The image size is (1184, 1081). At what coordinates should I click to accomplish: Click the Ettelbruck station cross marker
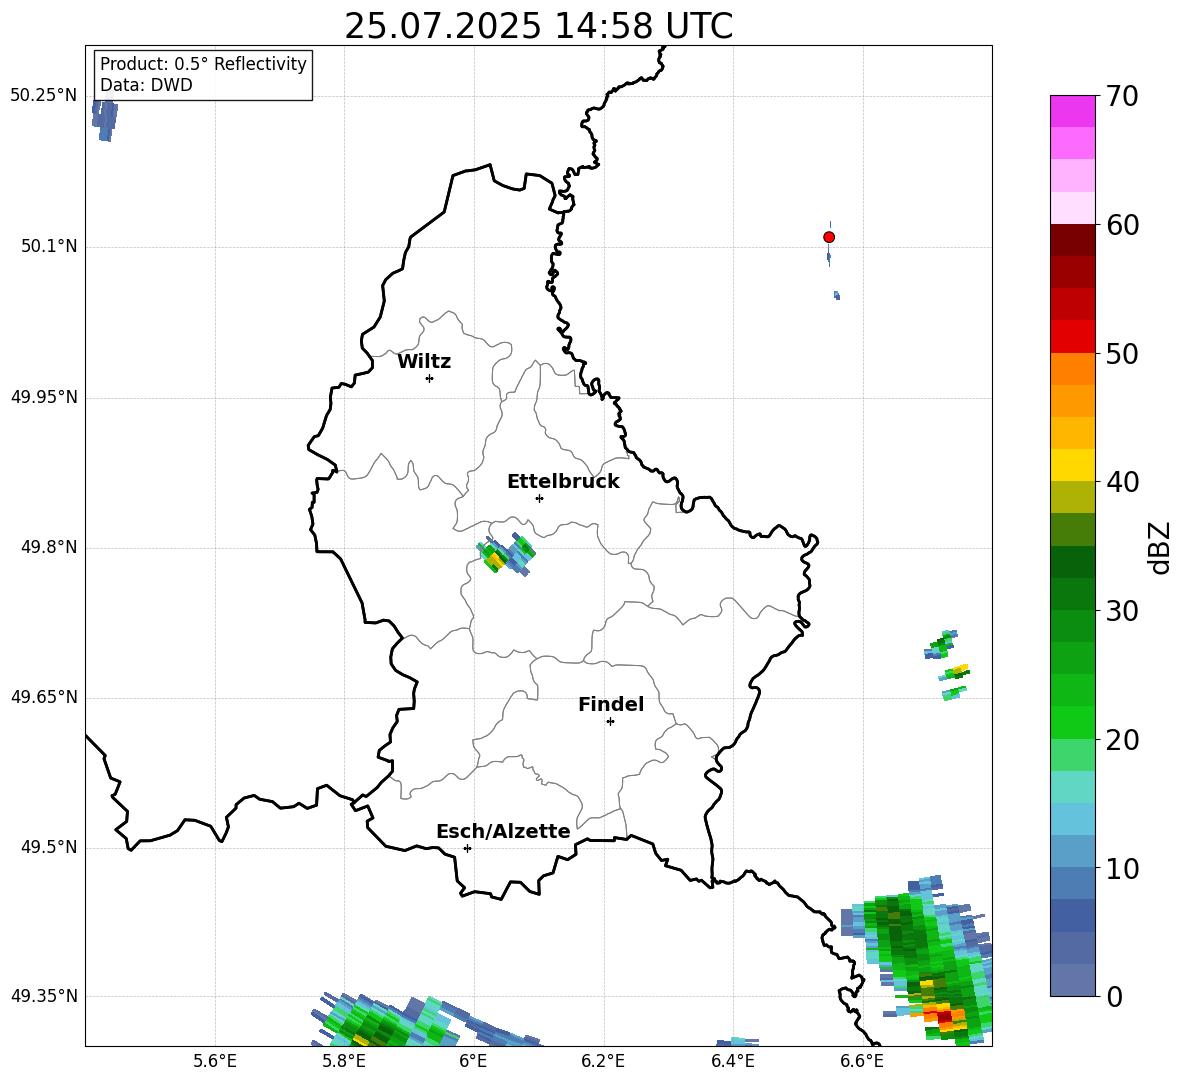pos(539,498)
